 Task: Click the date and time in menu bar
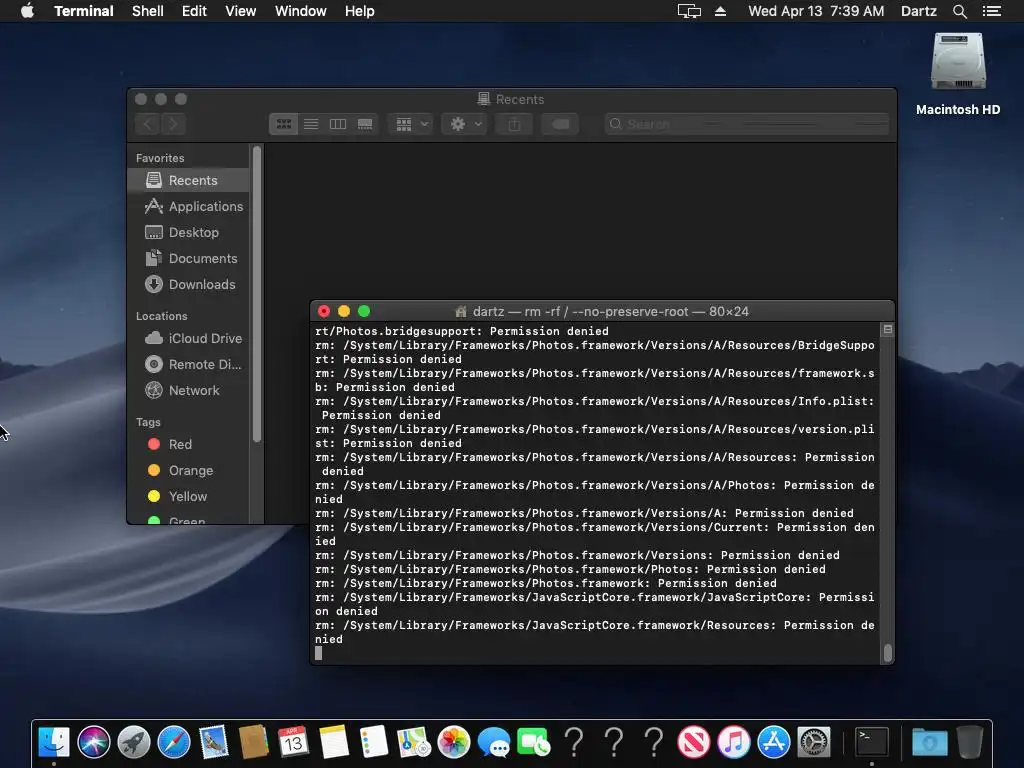click(816, 11)
